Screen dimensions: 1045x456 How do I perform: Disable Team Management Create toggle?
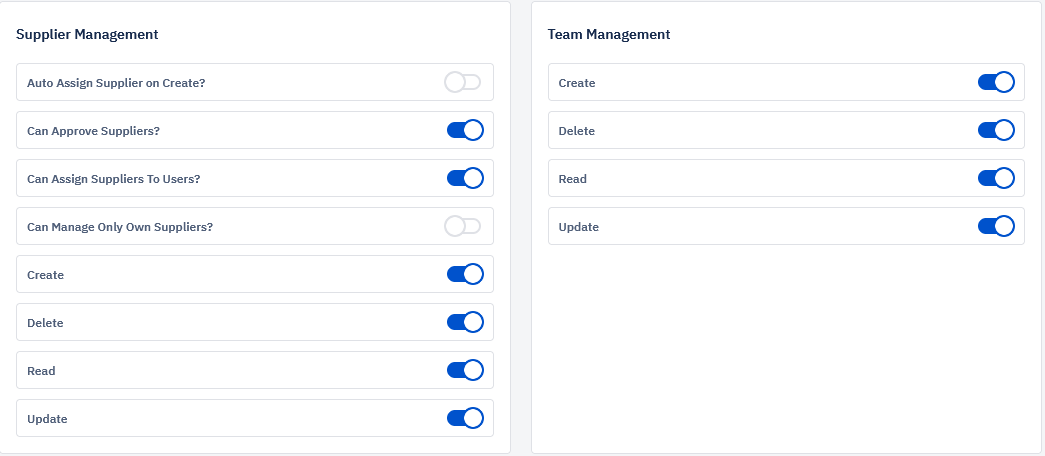click(996, 82)
